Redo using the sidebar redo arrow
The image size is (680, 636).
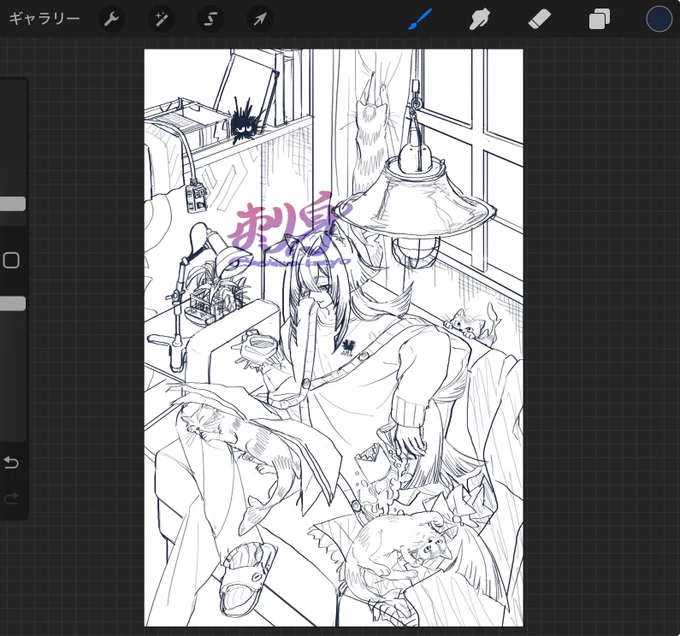tap(11, 498)
